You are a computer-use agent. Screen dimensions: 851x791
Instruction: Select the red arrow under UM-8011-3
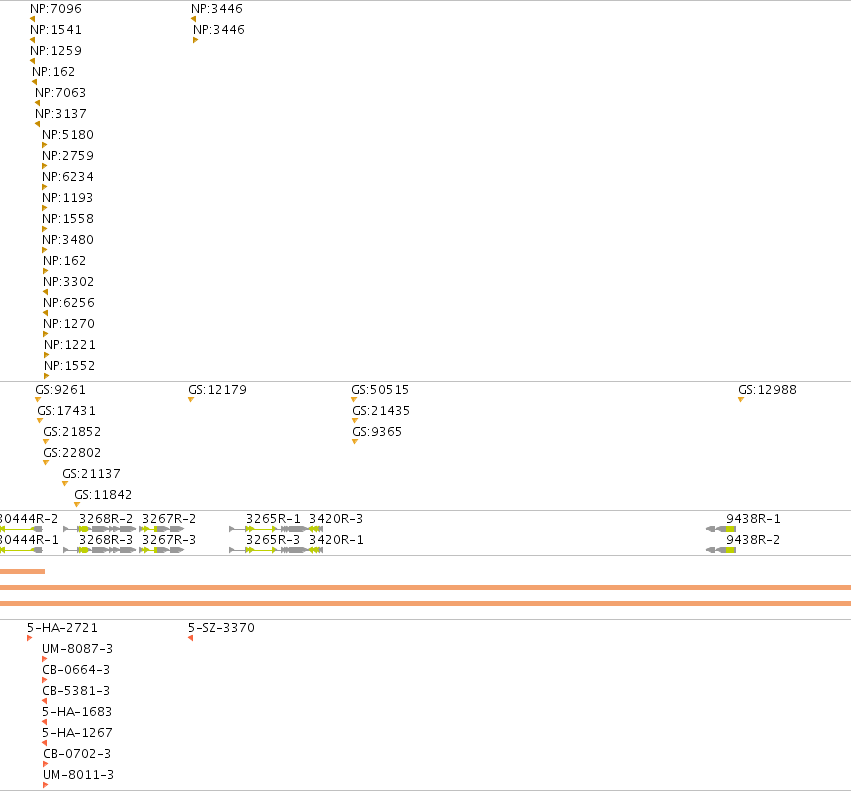click(x=46, y=785)
